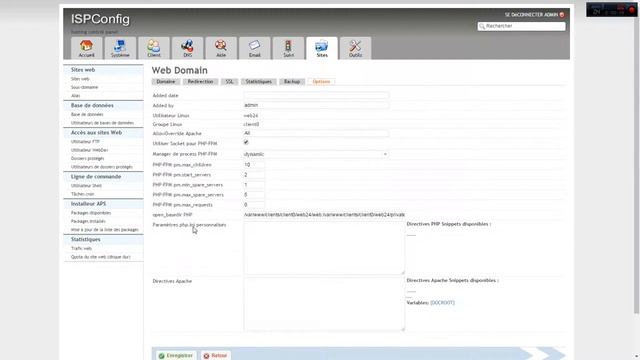640x360 pixels.
Task: Click the pm.start_servers field
Action: pos(254,175)
